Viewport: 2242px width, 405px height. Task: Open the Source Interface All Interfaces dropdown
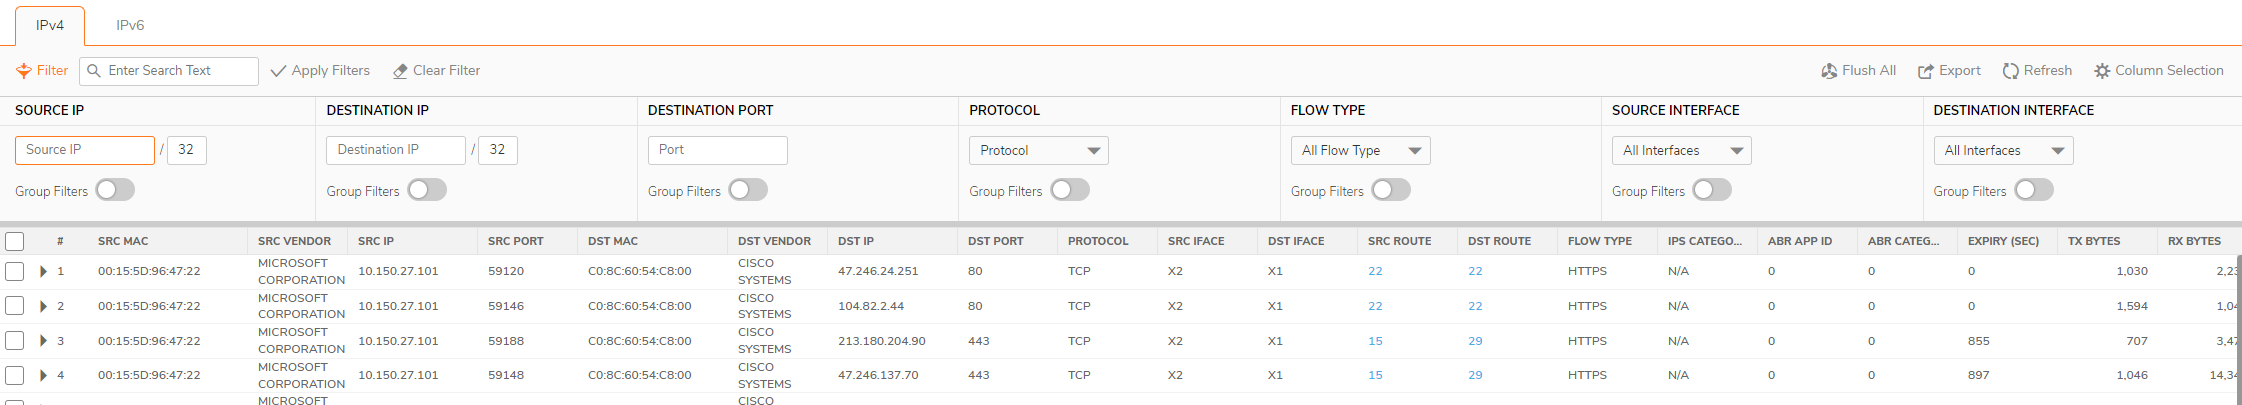coord(1681,150)
